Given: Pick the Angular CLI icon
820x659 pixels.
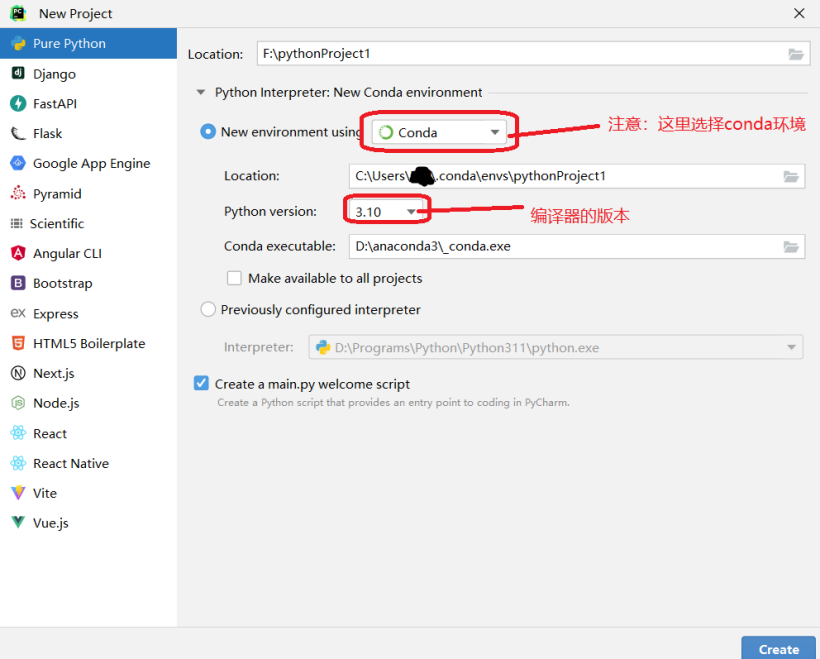Looking at the screenshot, I should 17,254.
